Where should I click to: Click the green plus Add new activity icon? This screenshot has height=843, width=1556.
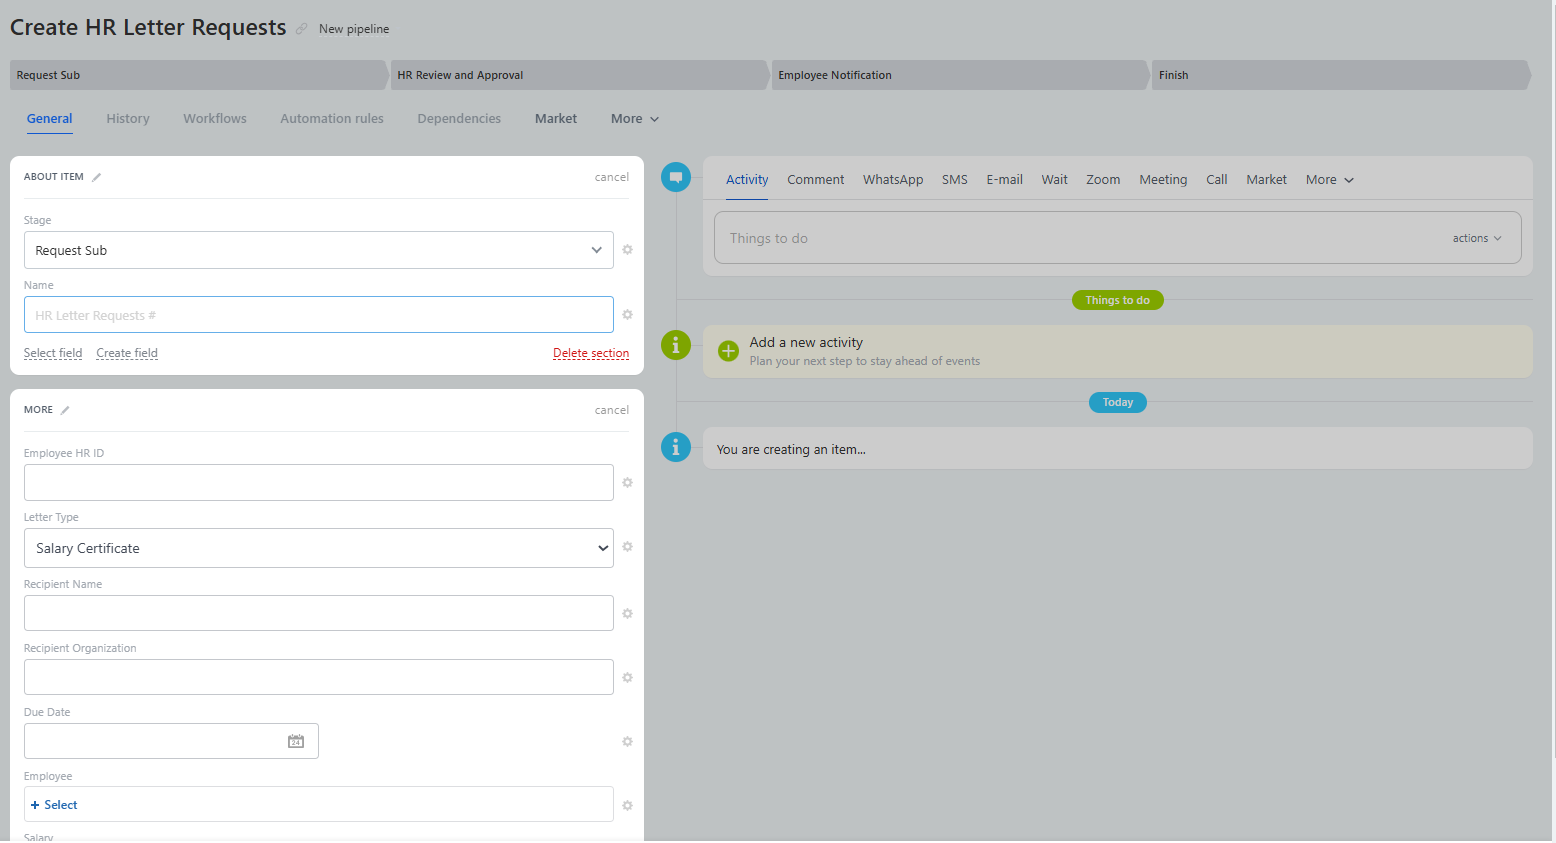point(728,351)
